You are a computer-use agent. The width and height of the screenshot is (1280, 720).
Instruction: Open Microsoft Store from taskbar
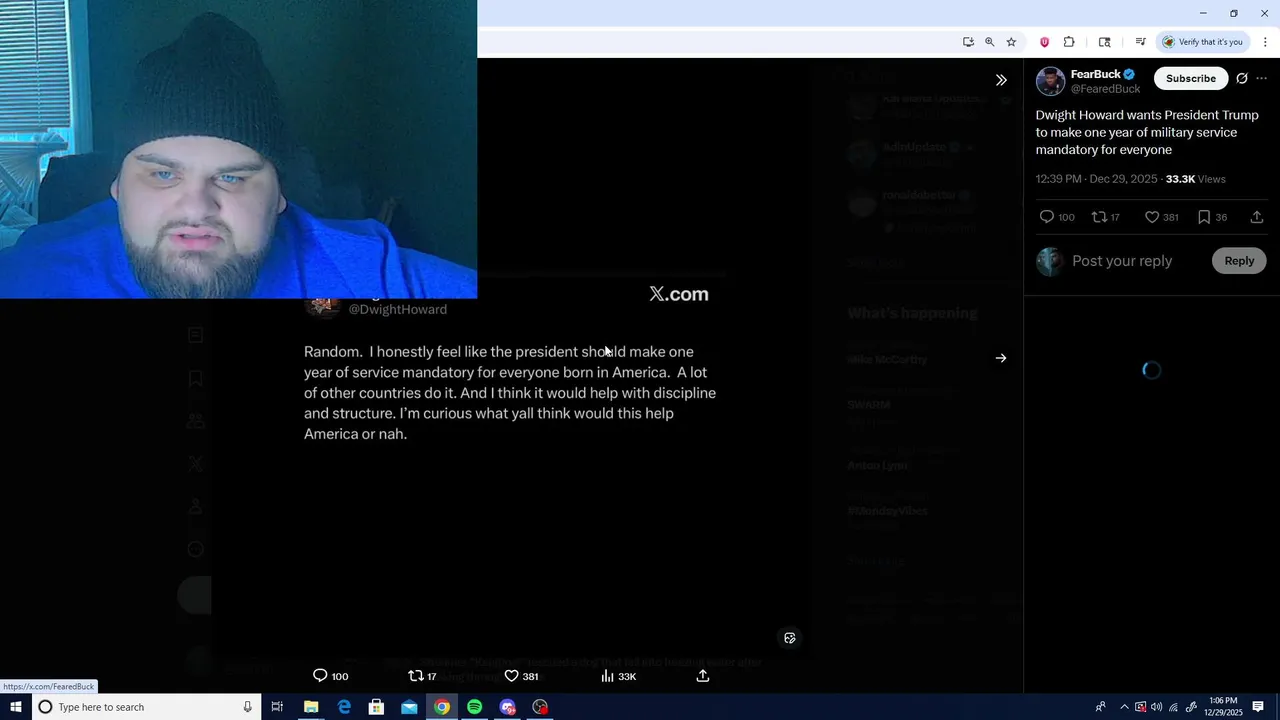(376, 707)
